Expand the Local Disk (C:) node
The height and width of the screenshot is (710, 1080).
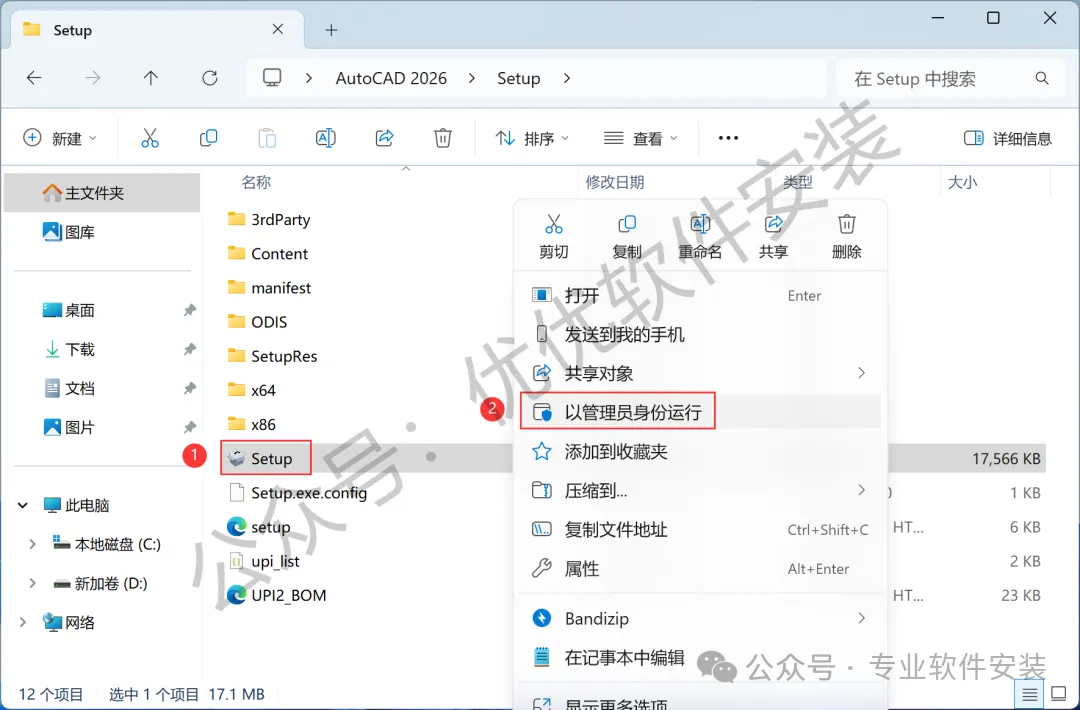click(x=32, y=544)
